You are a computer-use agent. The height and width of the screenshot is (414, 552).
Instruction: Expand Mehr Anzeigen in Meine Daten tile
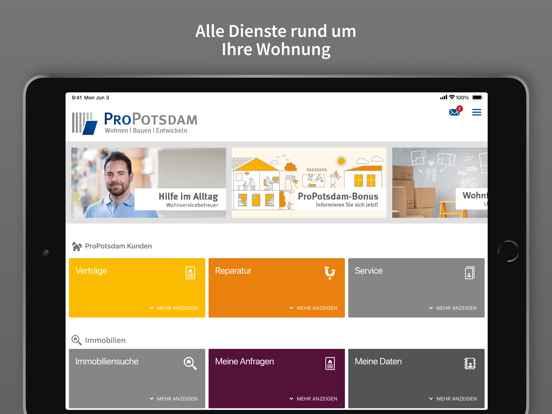pyautogui.click(x=453, y=399)
